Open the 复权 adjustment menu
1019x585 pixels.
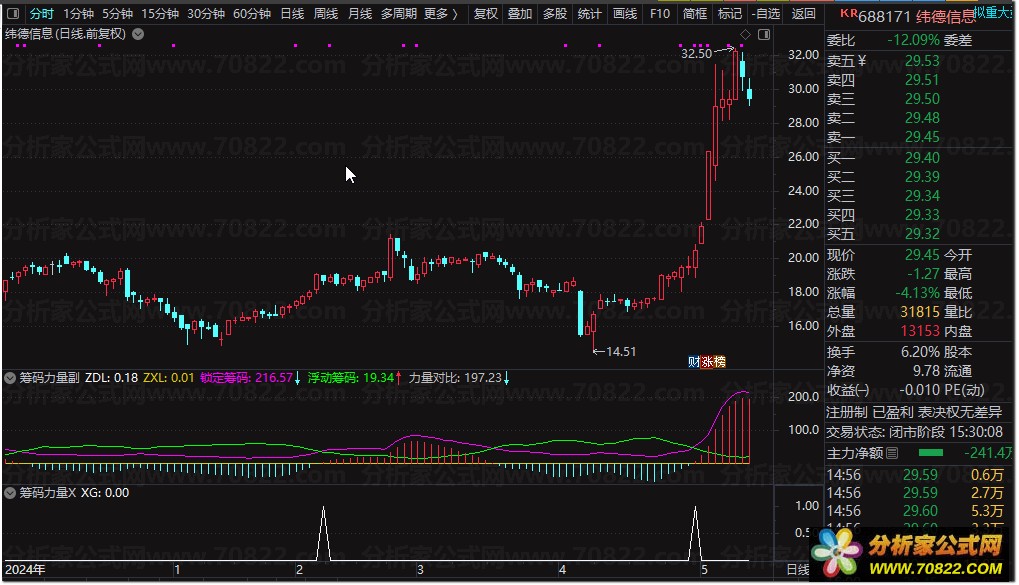485,14
